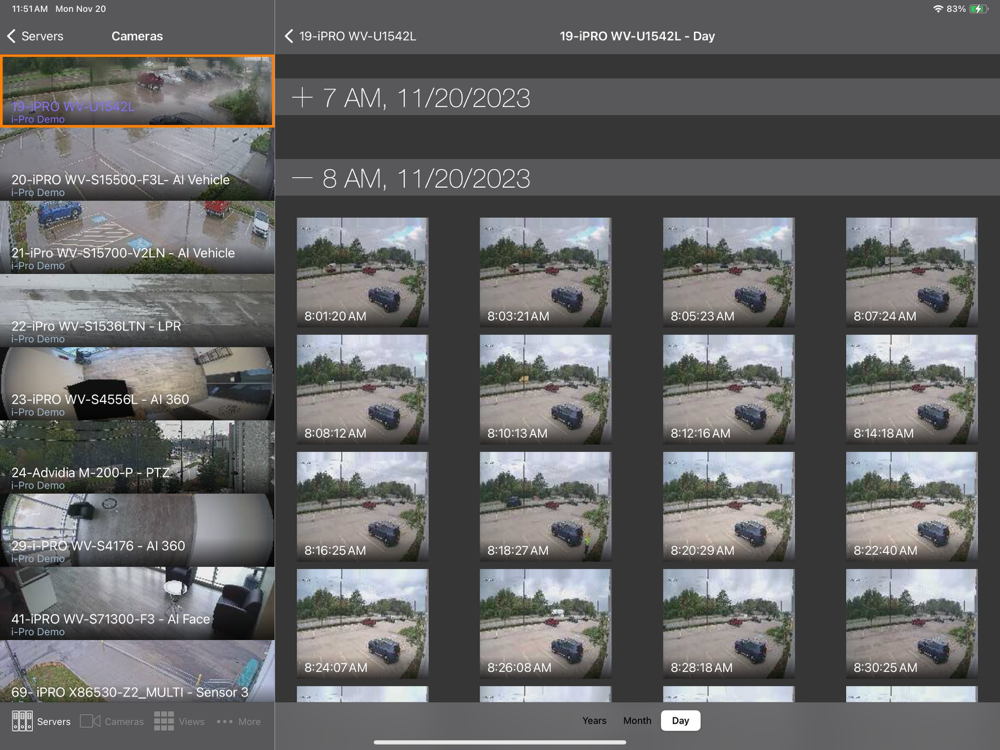Tap the home indicator bar
Image resolution: width=1000 pixels, height=750 pixels.
click(499, 742)
